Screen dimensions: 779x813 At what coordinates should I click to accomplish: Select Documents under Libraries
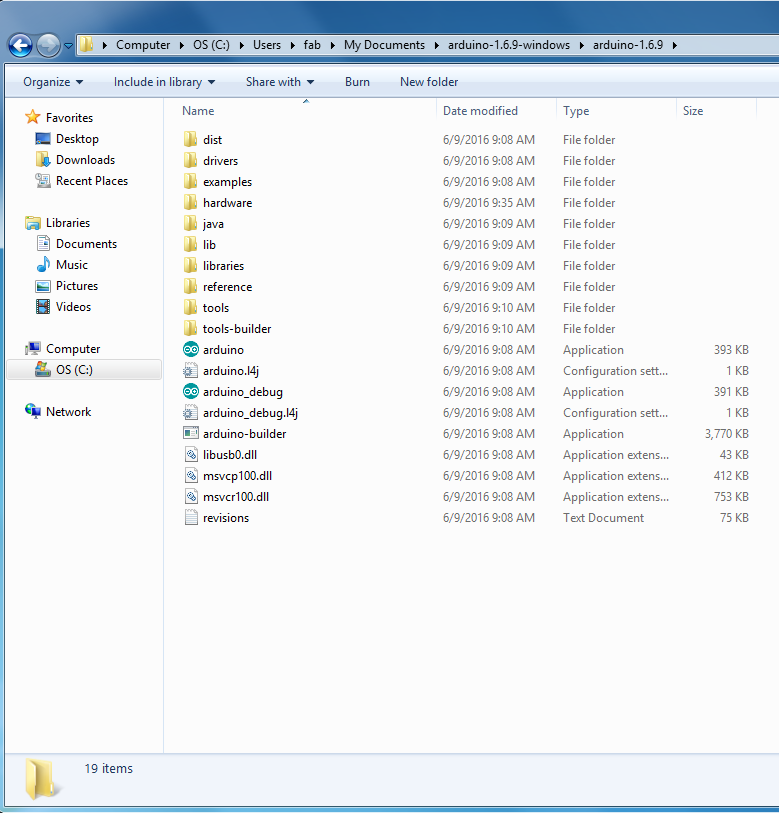[x=86, y=244]
